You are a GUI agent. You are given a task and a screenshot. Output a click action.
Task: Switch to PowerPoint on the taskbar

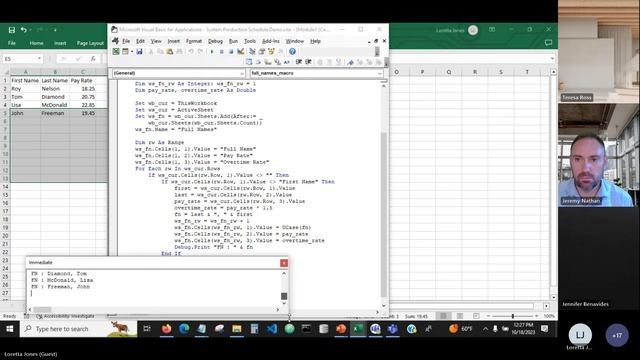coord(341,329)
